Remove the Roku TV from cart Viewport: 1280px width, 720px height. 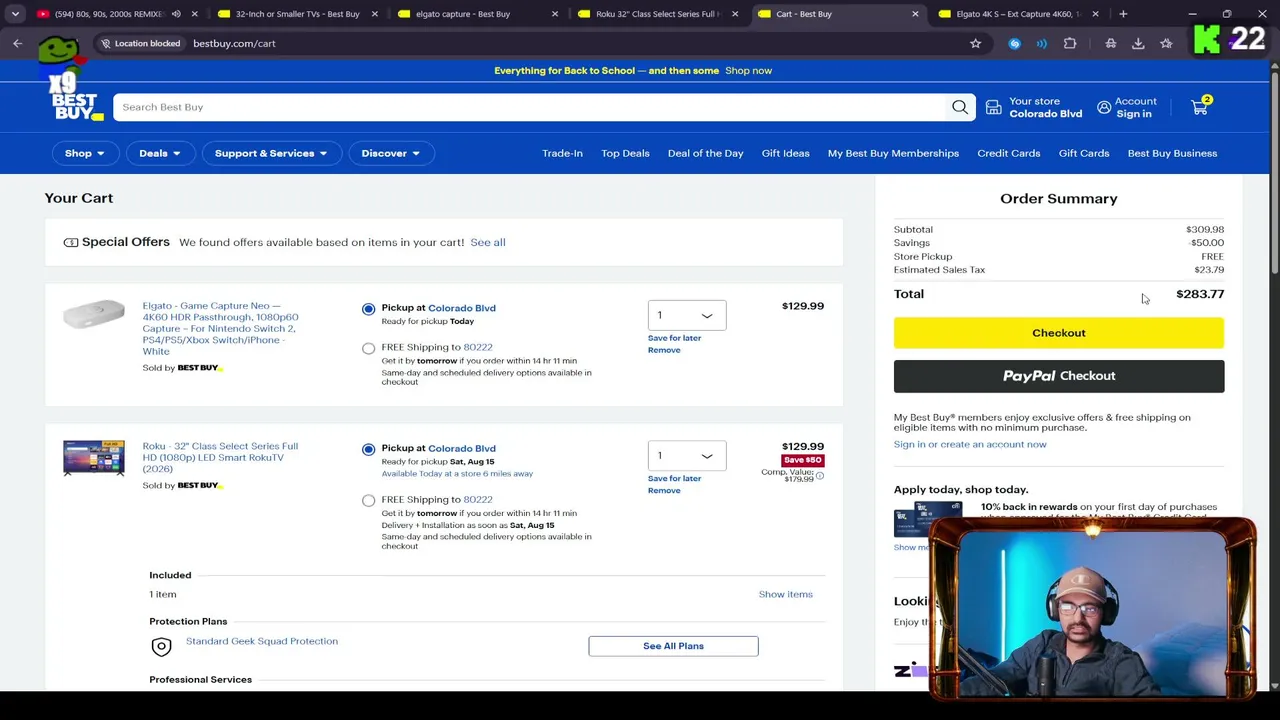coord(664,490)
